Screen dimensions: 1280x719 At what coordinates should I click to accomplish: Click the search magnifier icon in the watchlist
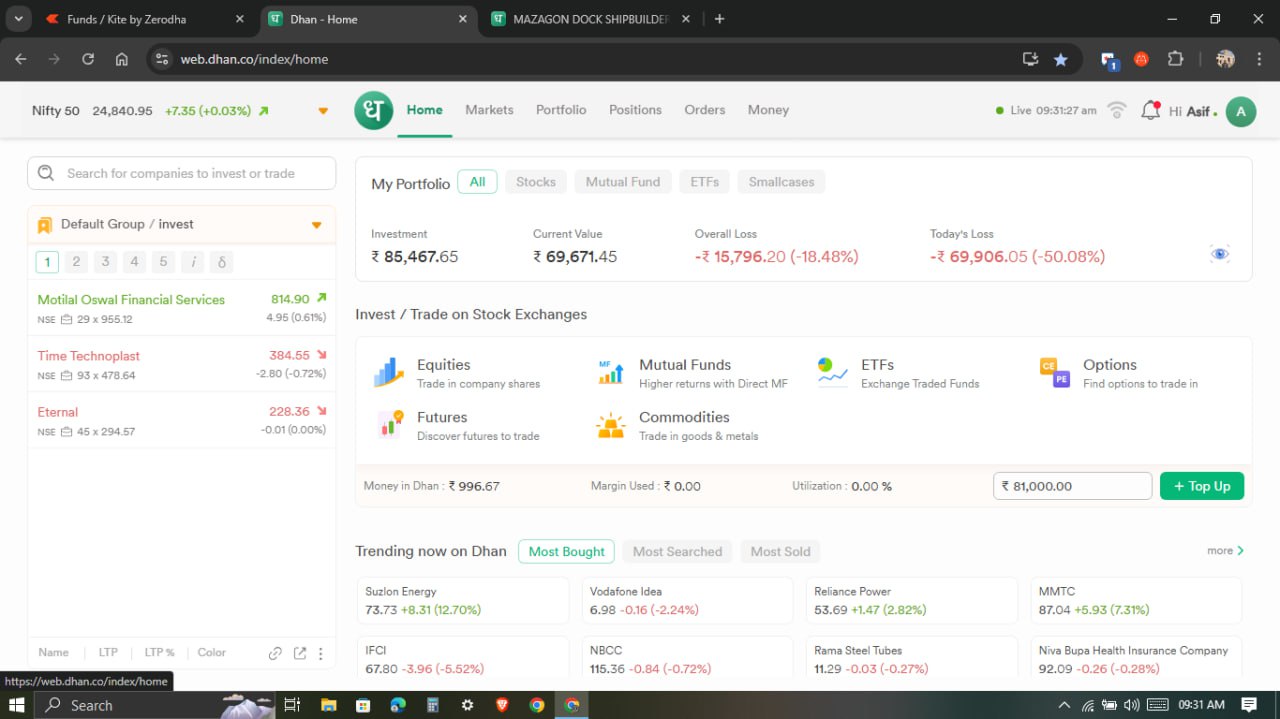[x=46, y=173]
